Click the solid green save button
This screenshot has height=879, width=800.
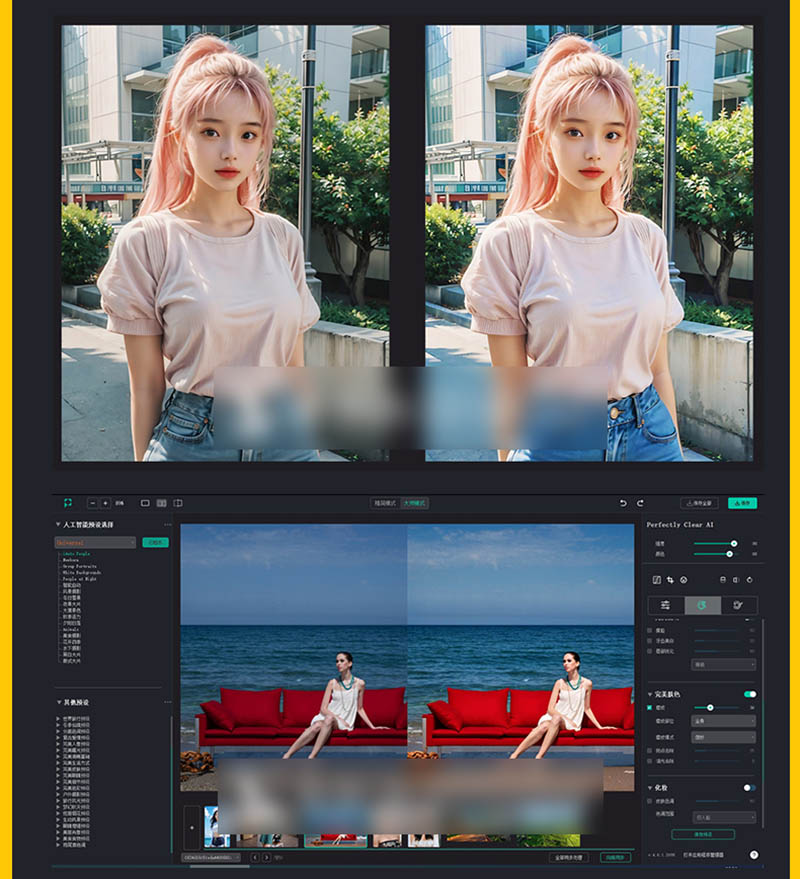point(742,503)
